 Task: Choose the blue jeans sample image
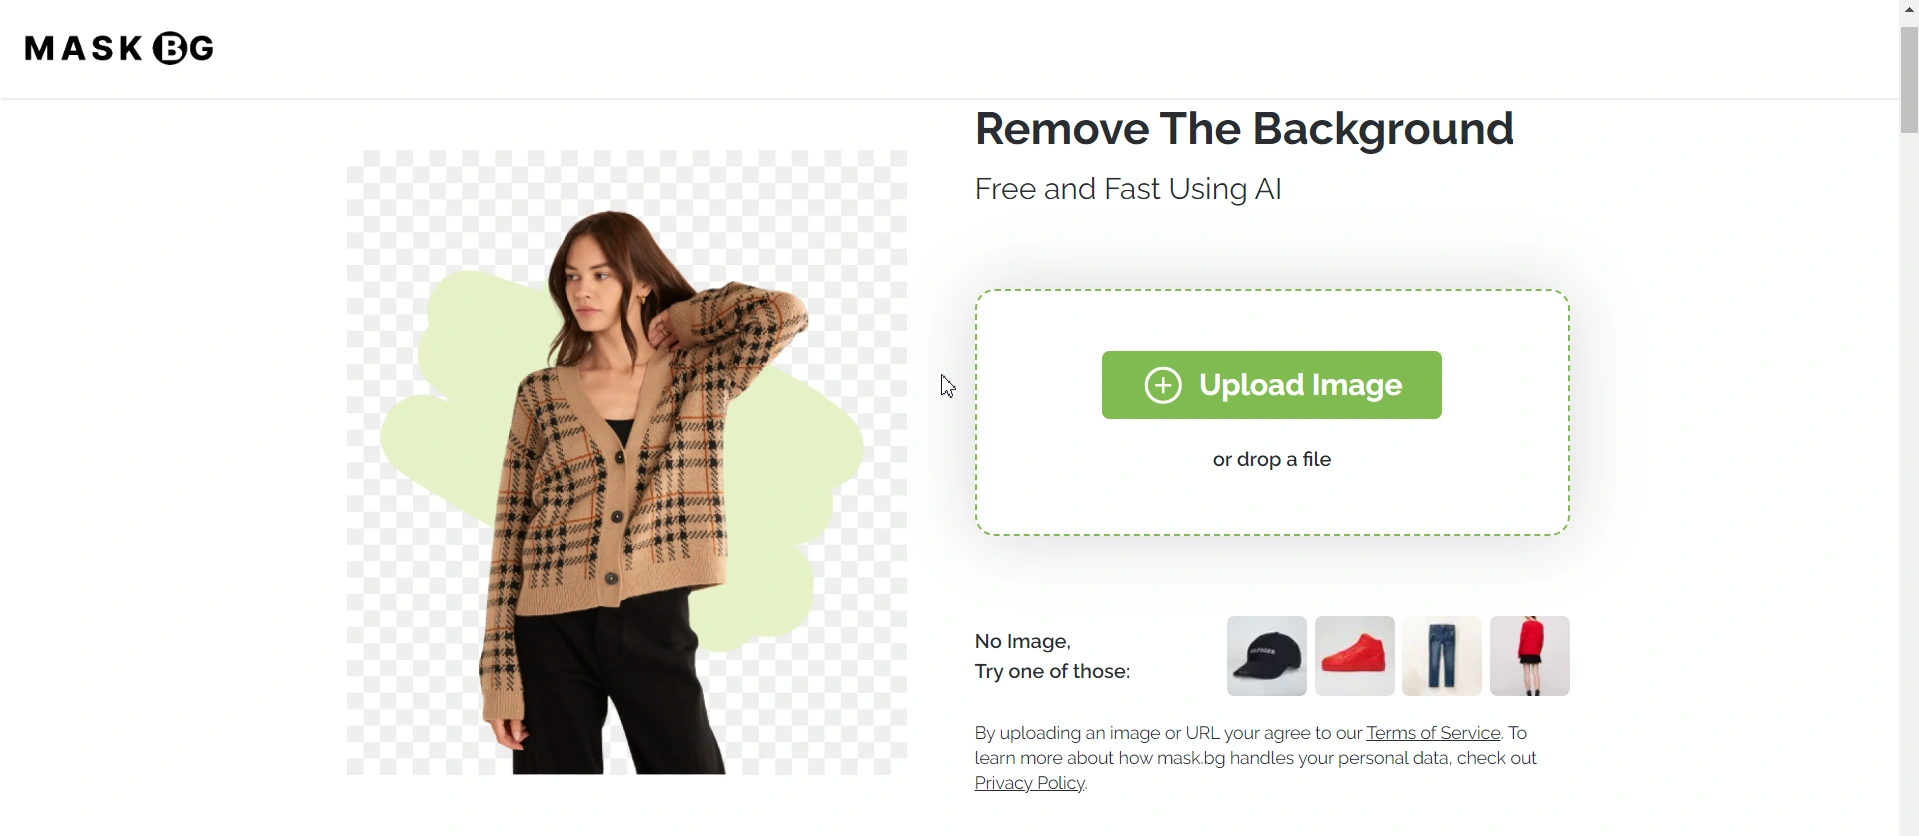[1442, 656]
